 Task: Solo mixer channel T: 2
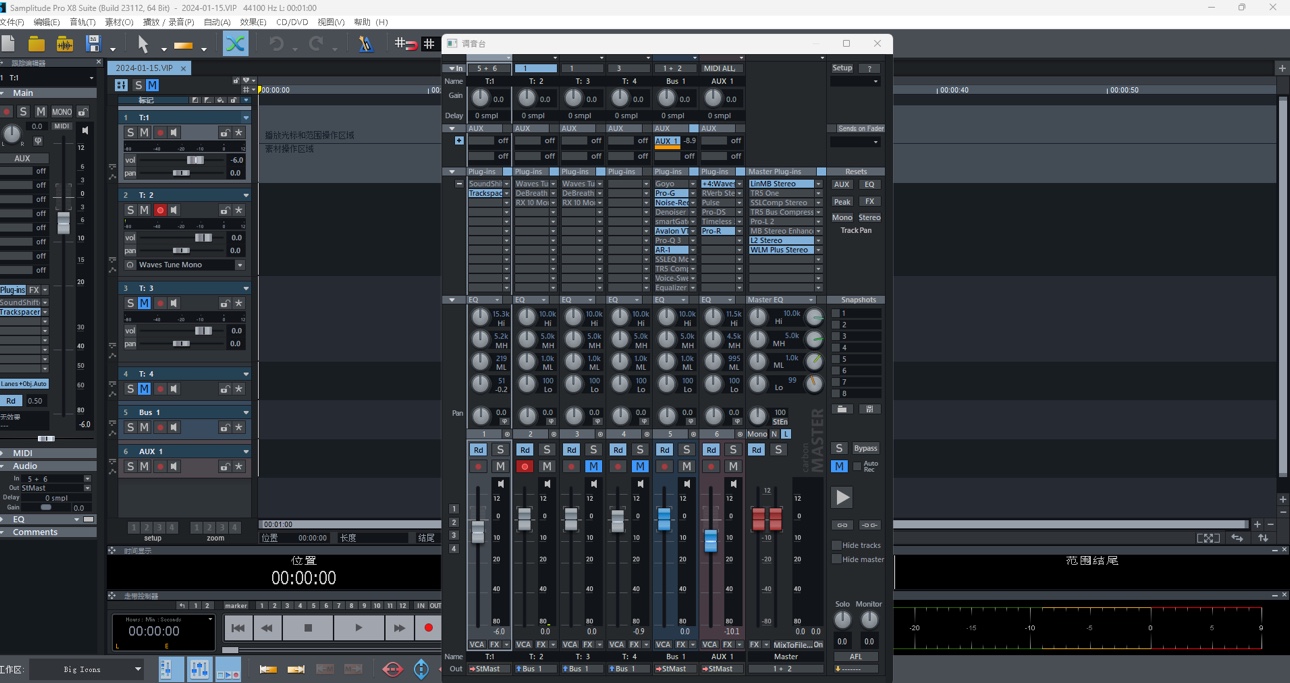coord(547,450)
